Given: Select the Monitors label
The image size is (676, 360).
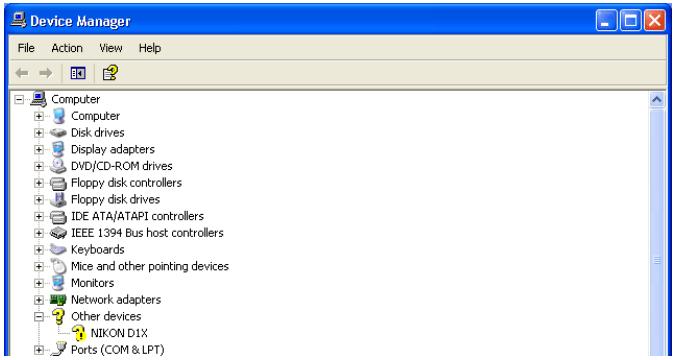Looking at the screenshot, I should pos(92,283).
